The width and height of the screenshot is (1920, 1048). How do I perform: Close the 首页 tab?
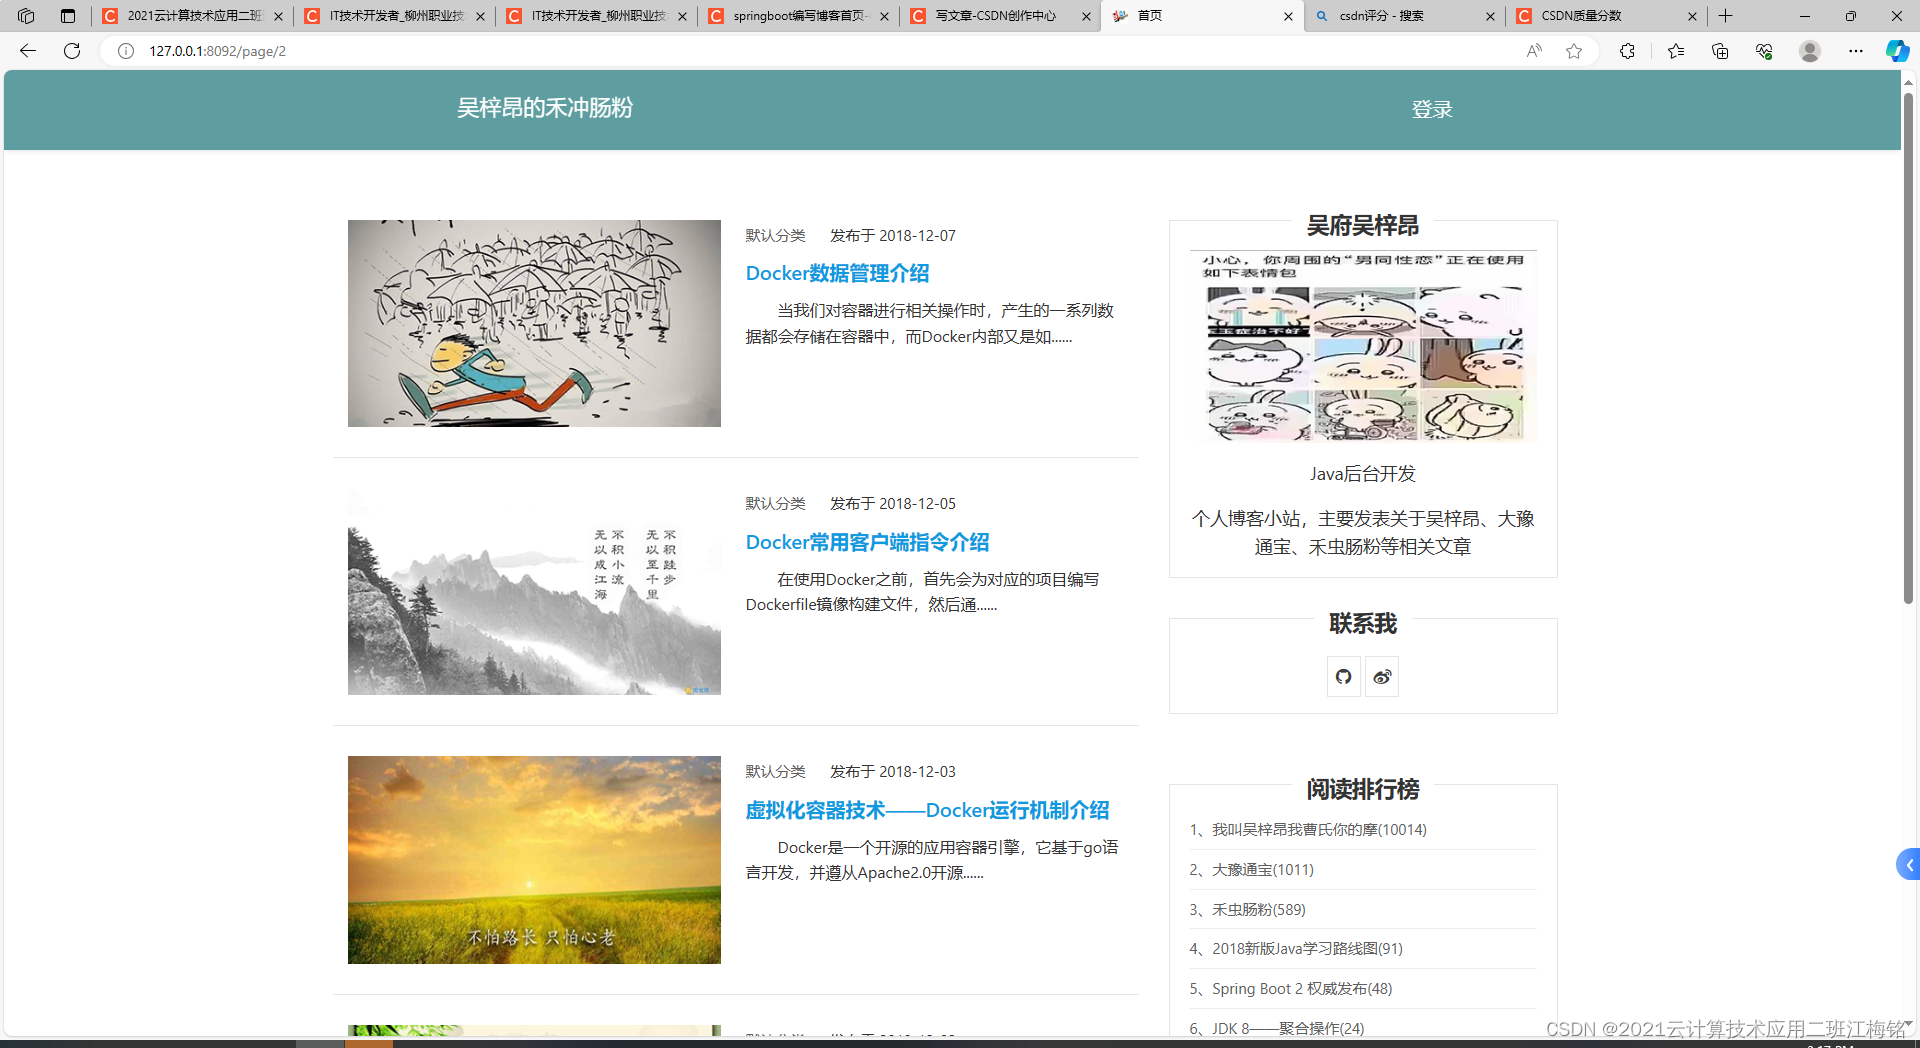click(x=1288, y=16)
